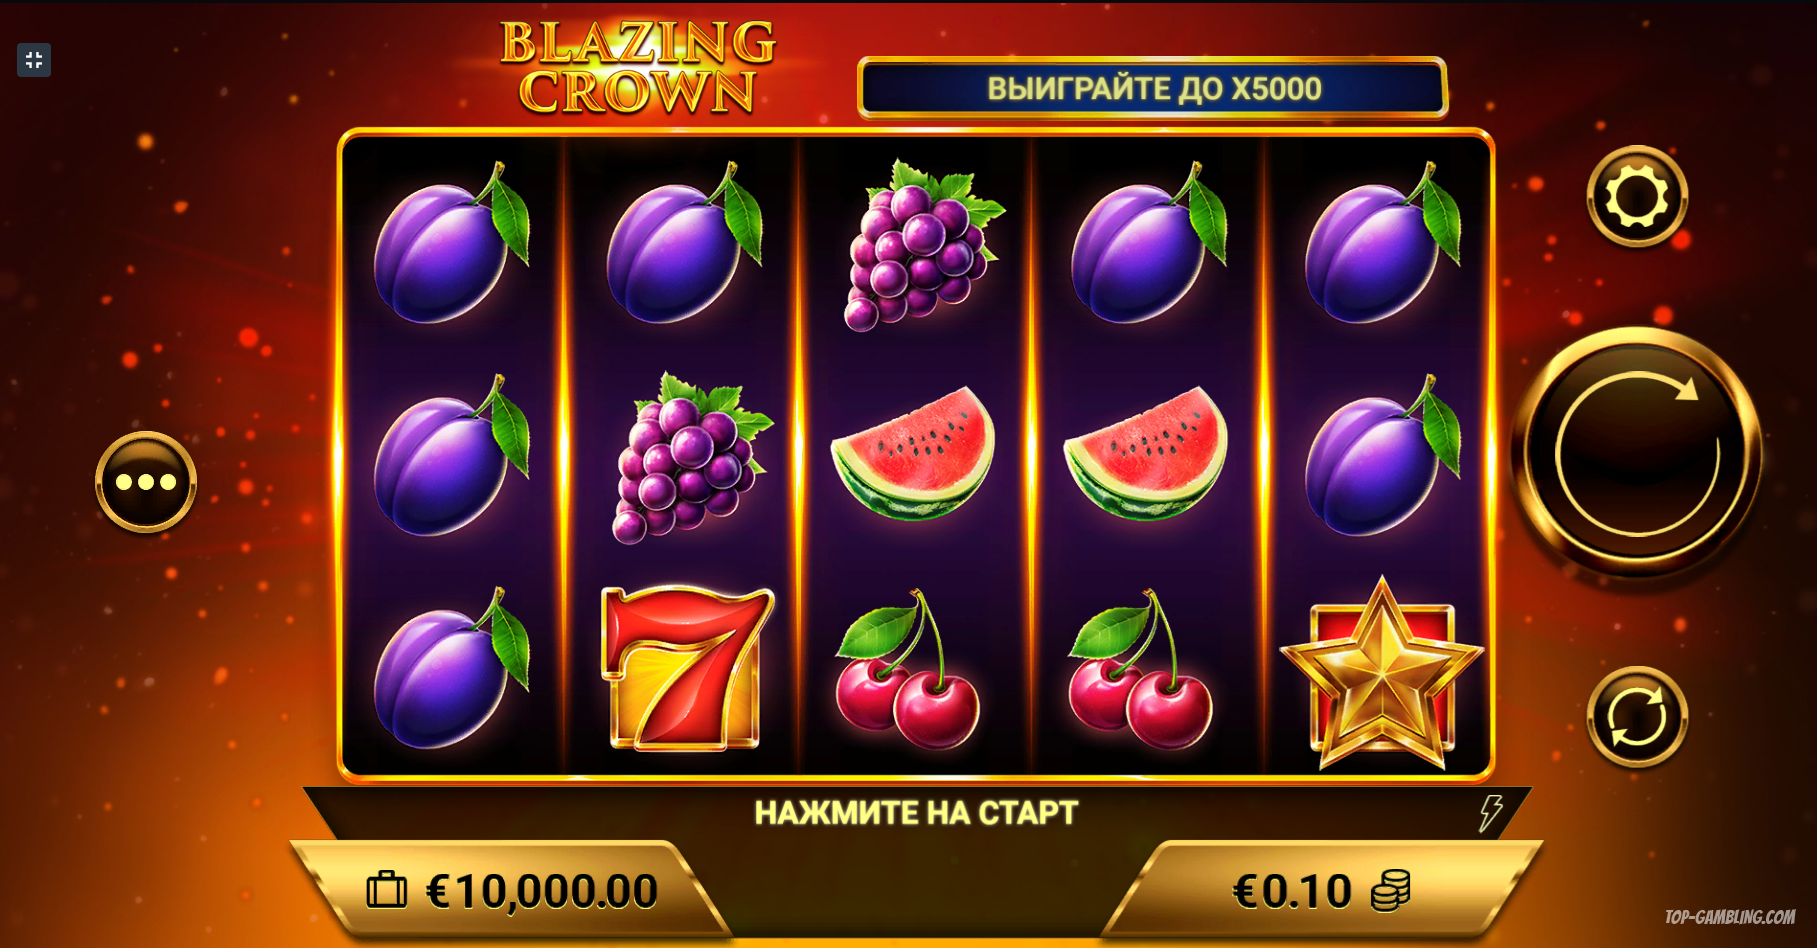Click the large gold spin button
Screen dimensions: 1817x948
(1637, 453)
